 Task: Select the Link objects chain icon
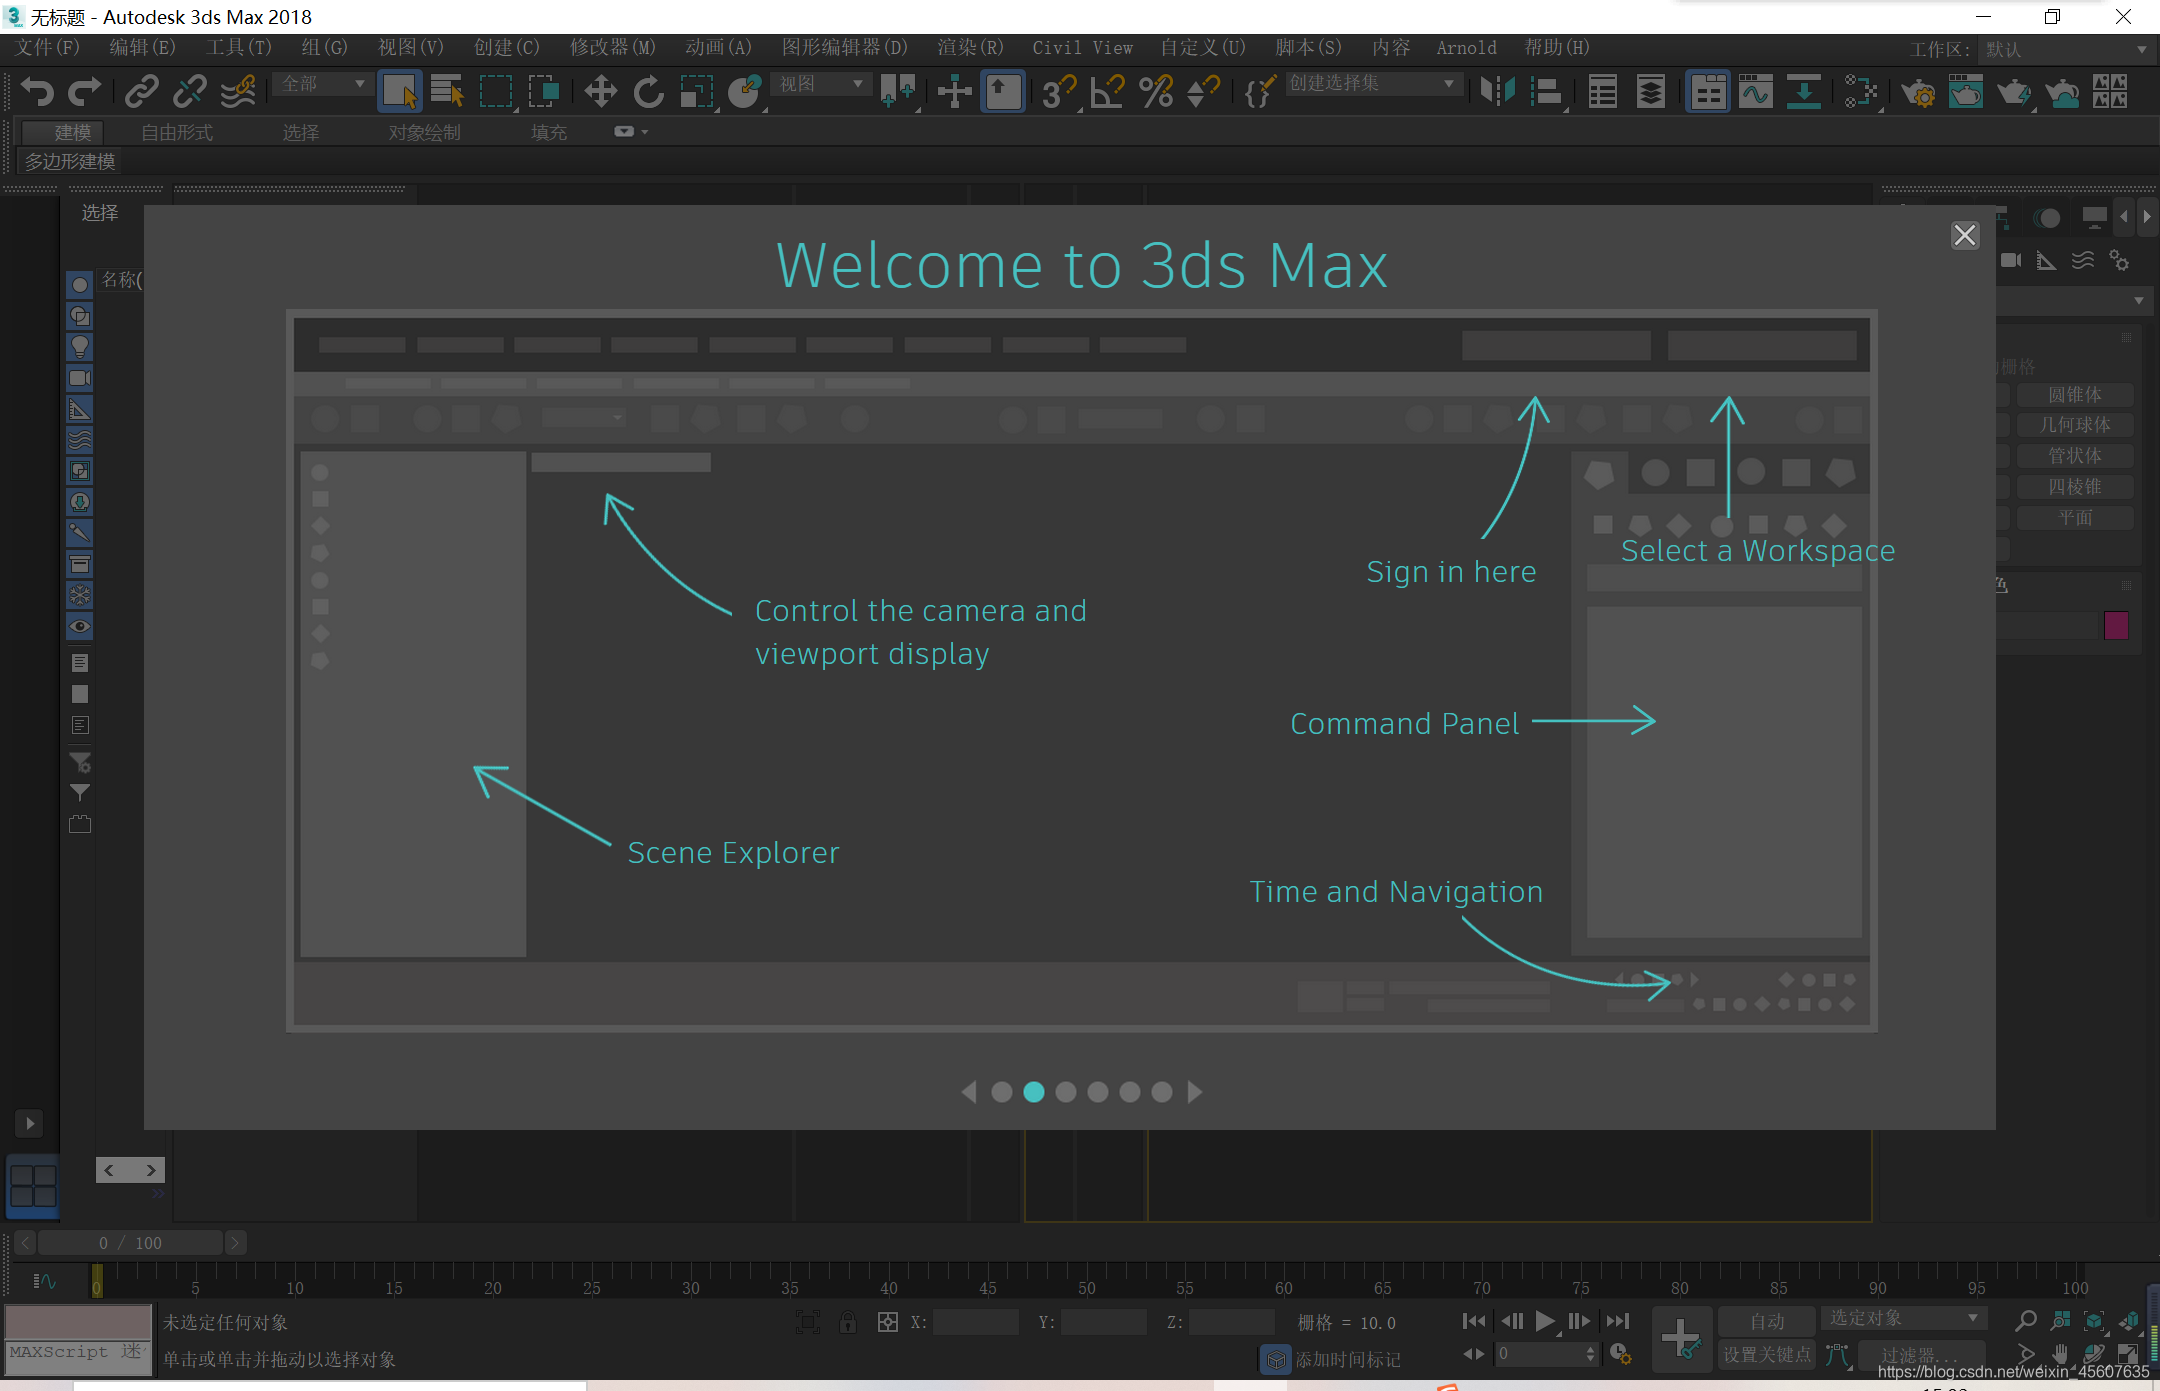141,91
